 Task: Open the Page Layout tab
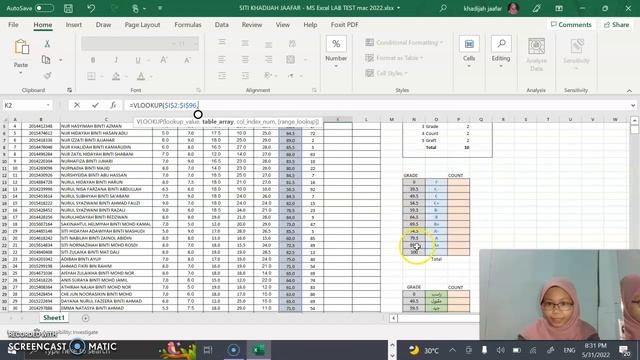pyautogui.click(x=142, y=25)
